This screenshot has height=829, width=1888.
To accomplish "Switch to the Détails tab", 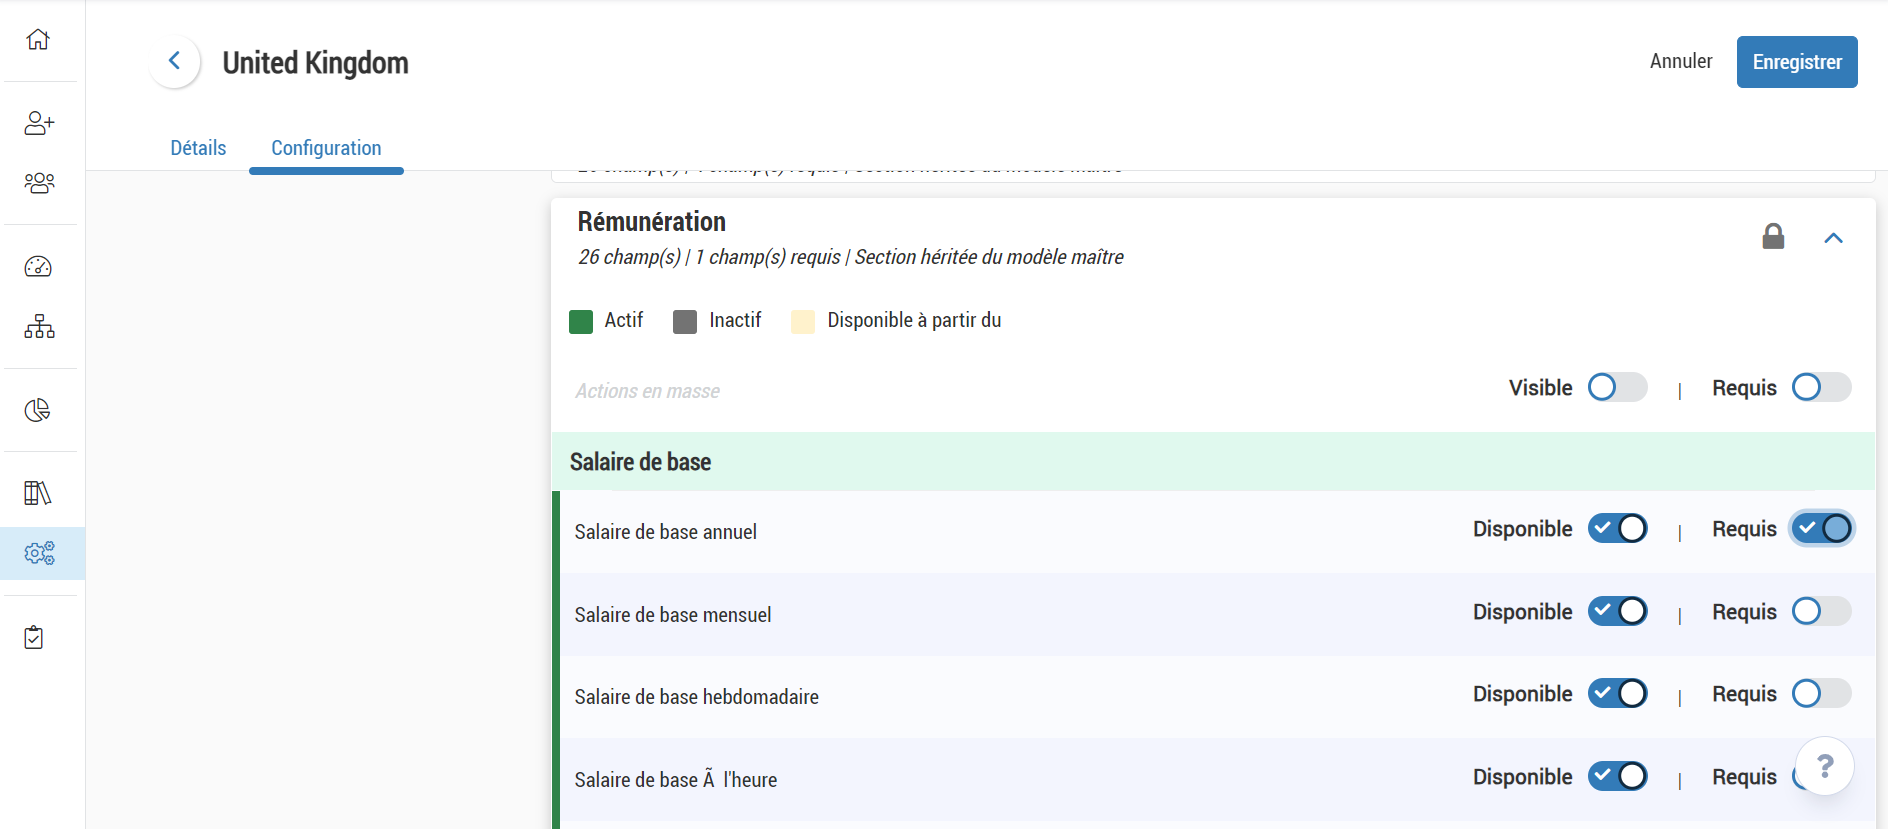I will (198, 148).
